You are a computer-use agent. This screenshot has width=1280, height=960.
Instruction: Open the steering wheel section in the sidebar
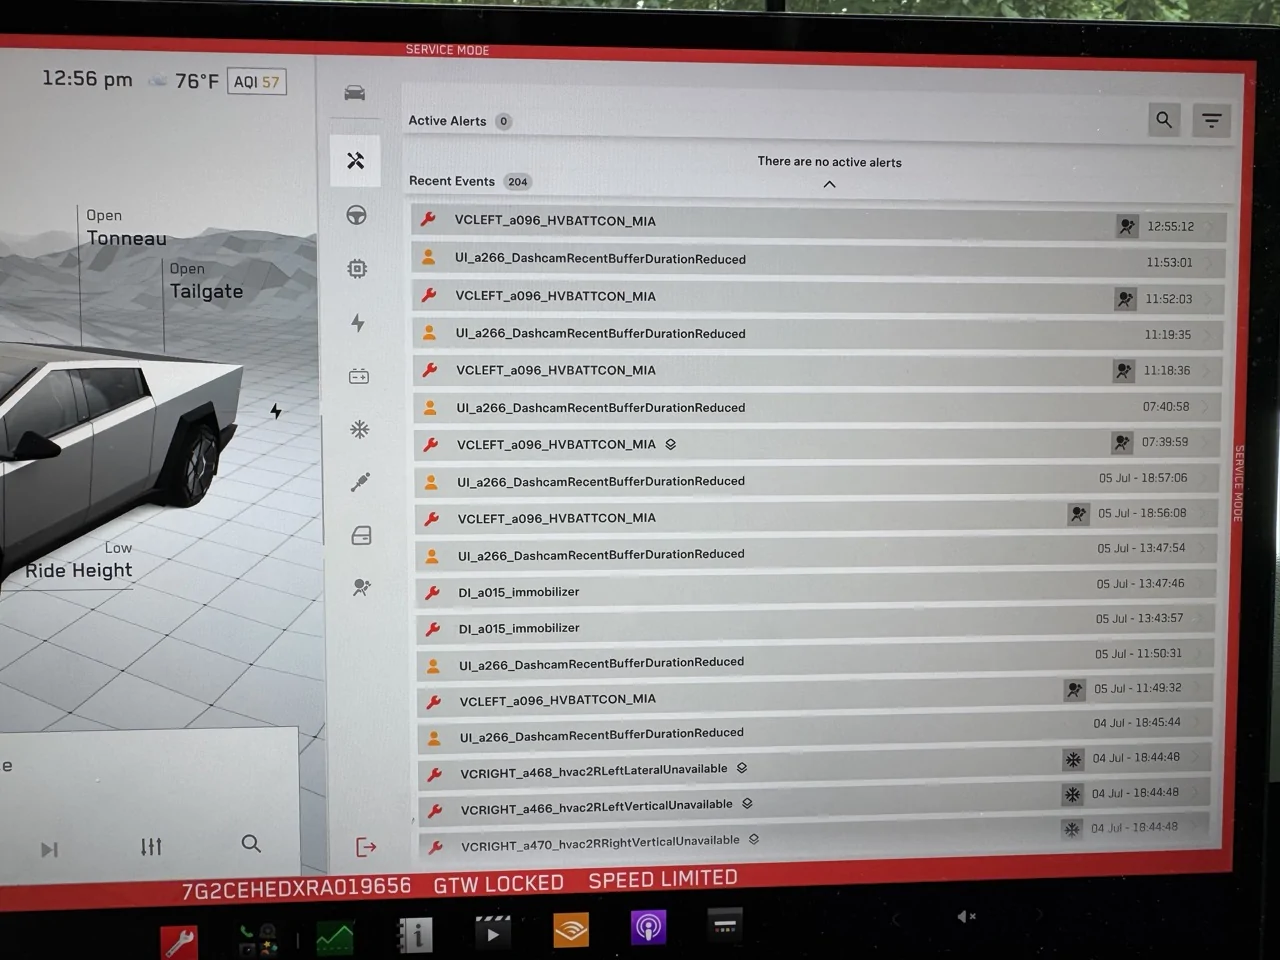coord(356,215)
